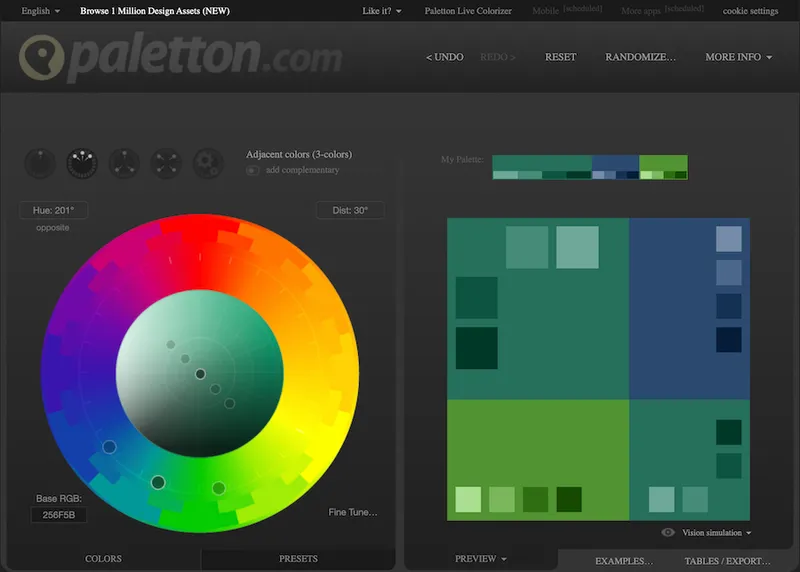The image size is (800, 572).
Task: Click the RANDOMIZE button
Action: point(640,57)
